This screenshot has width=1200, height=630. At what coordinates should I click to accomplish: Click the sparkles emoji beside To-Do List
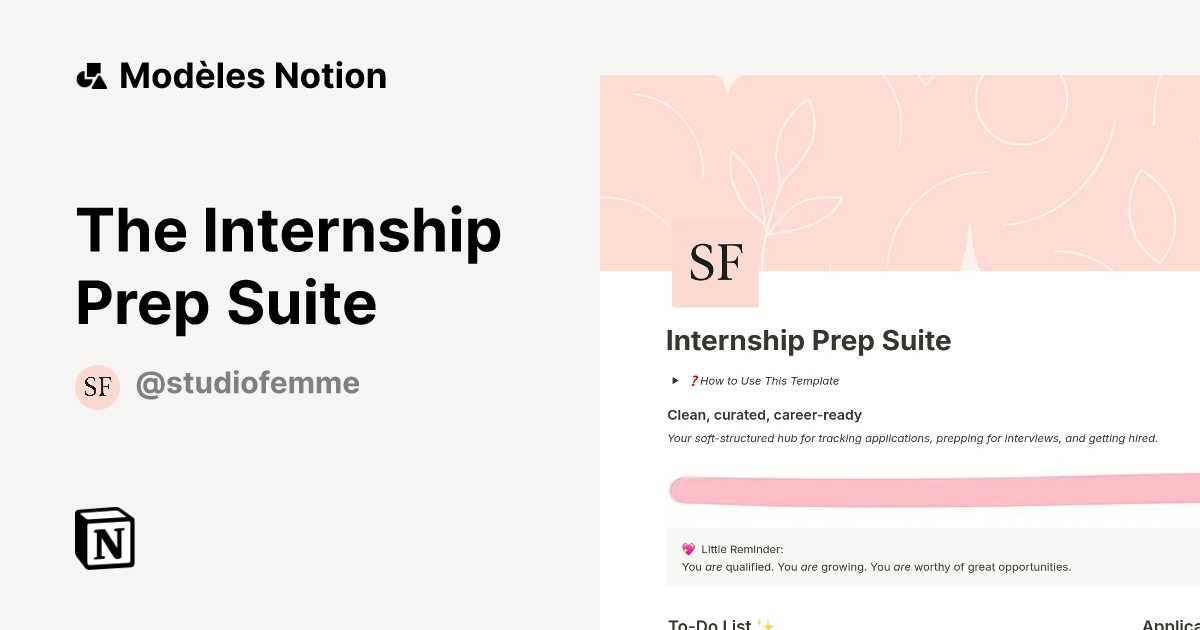(765, 622)
